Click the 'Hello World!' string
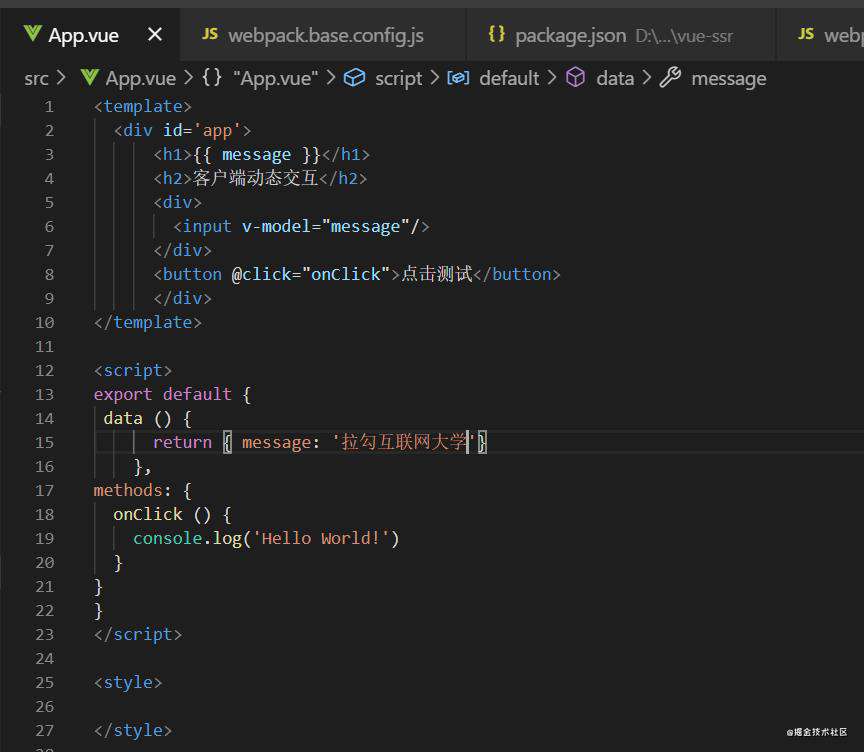 pos(321,538)
